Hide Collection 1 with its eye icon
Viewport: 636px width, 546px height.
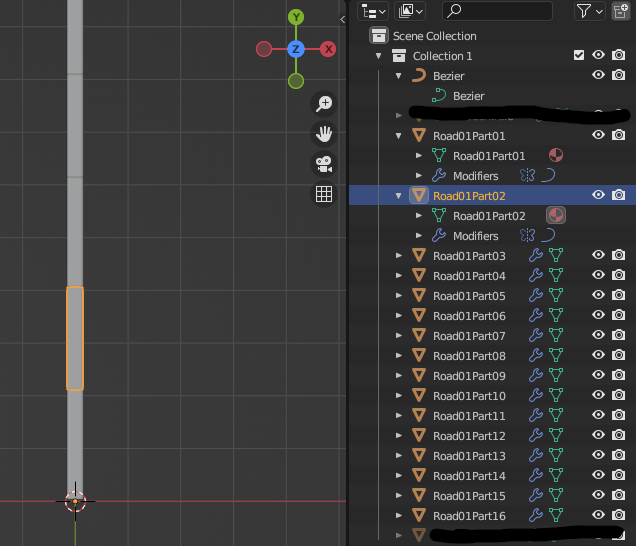598,55
